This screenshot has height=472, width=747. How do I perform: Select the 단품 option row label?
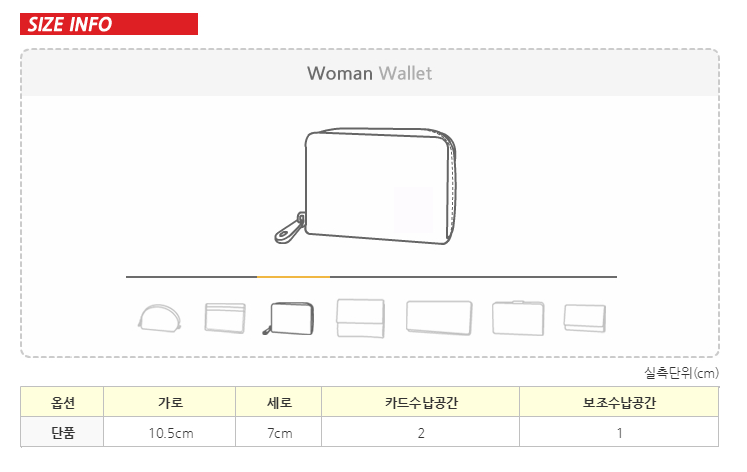(x=63, y=433)
